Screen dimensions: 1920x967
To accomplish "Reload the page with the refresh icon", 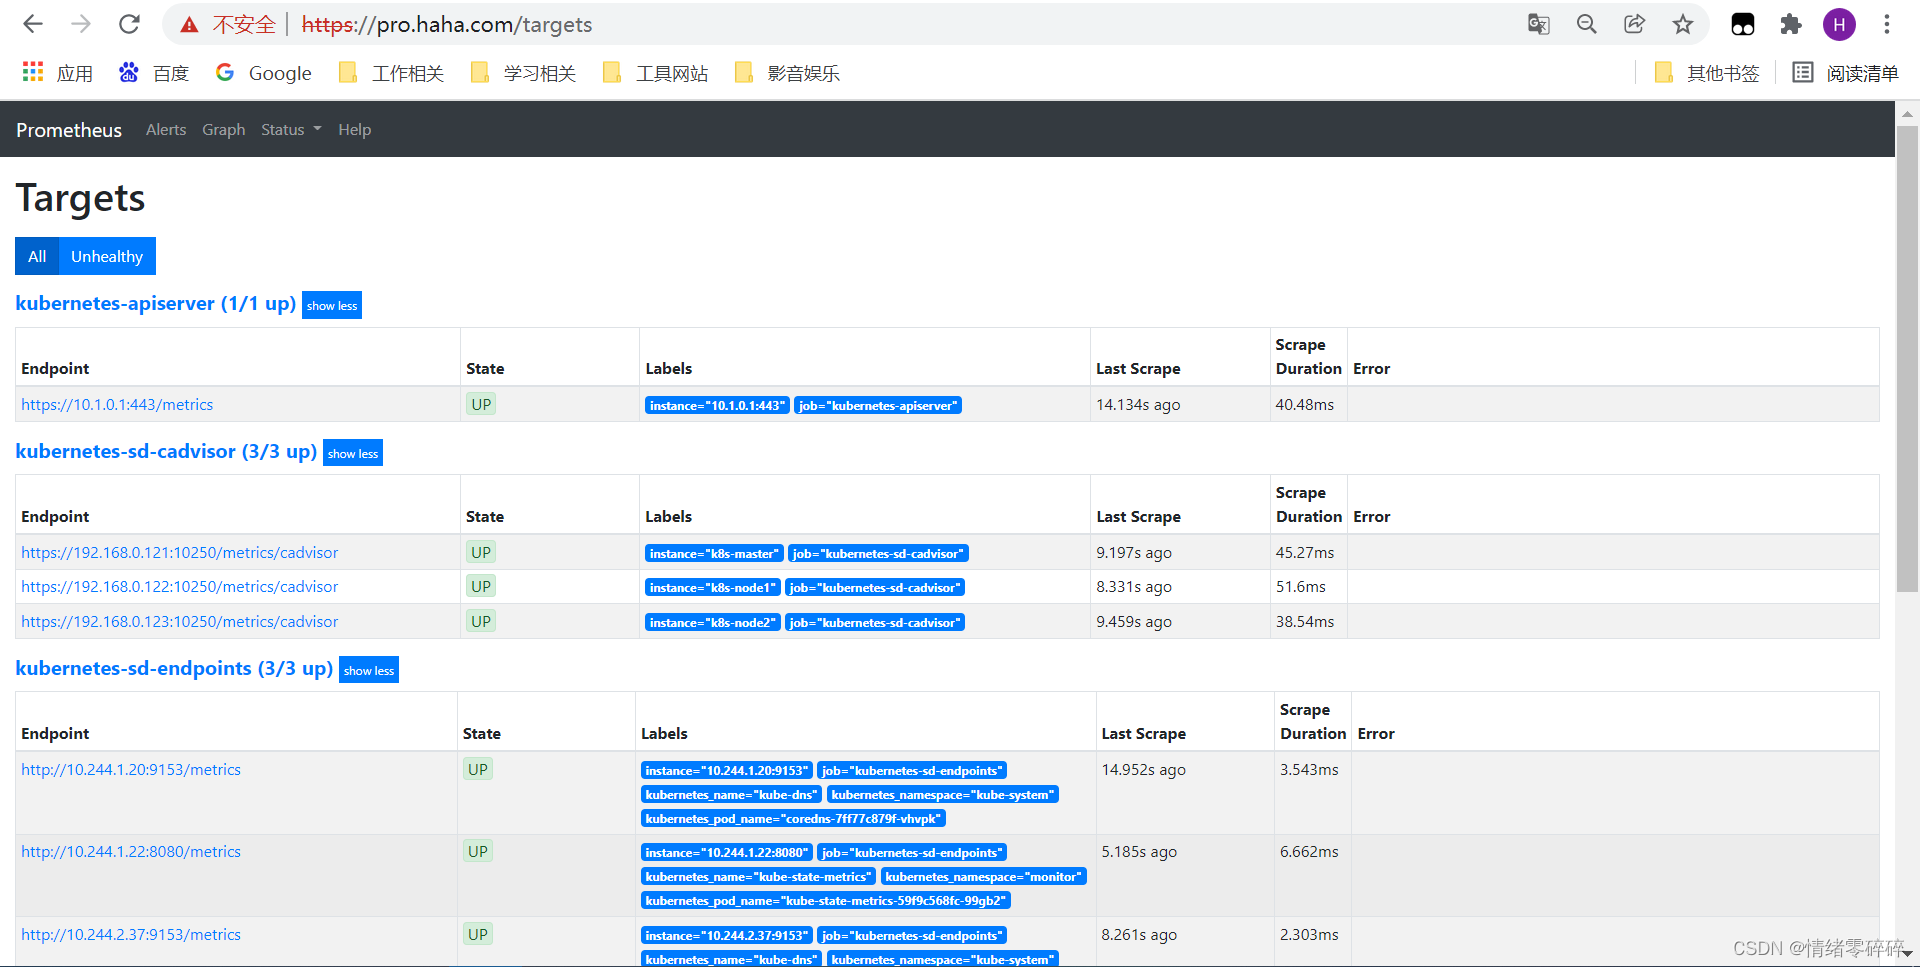I will pos(129,24).
